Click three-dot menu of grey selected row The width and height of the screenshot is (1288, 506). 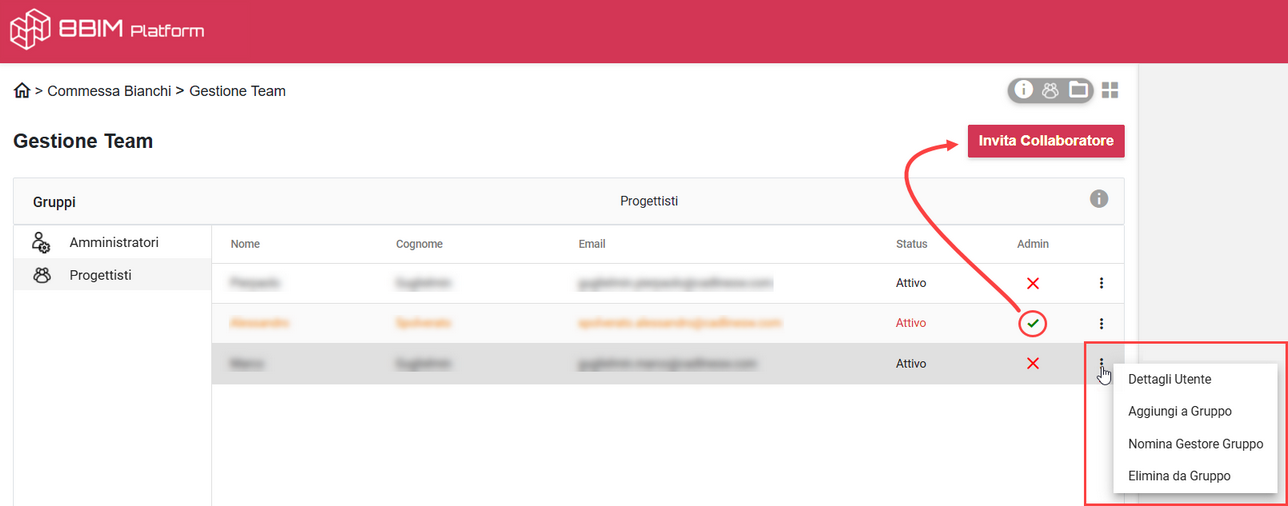pos(1101,364)
